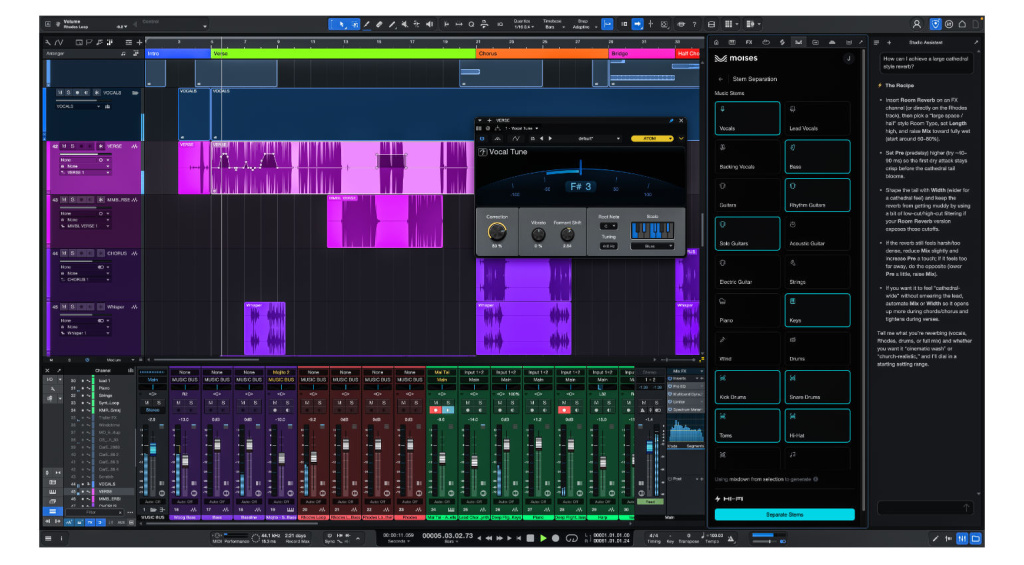Mute the Whisper track
Image resolution: width=1024 pixels, height=565 pixels.
point(64,307)
